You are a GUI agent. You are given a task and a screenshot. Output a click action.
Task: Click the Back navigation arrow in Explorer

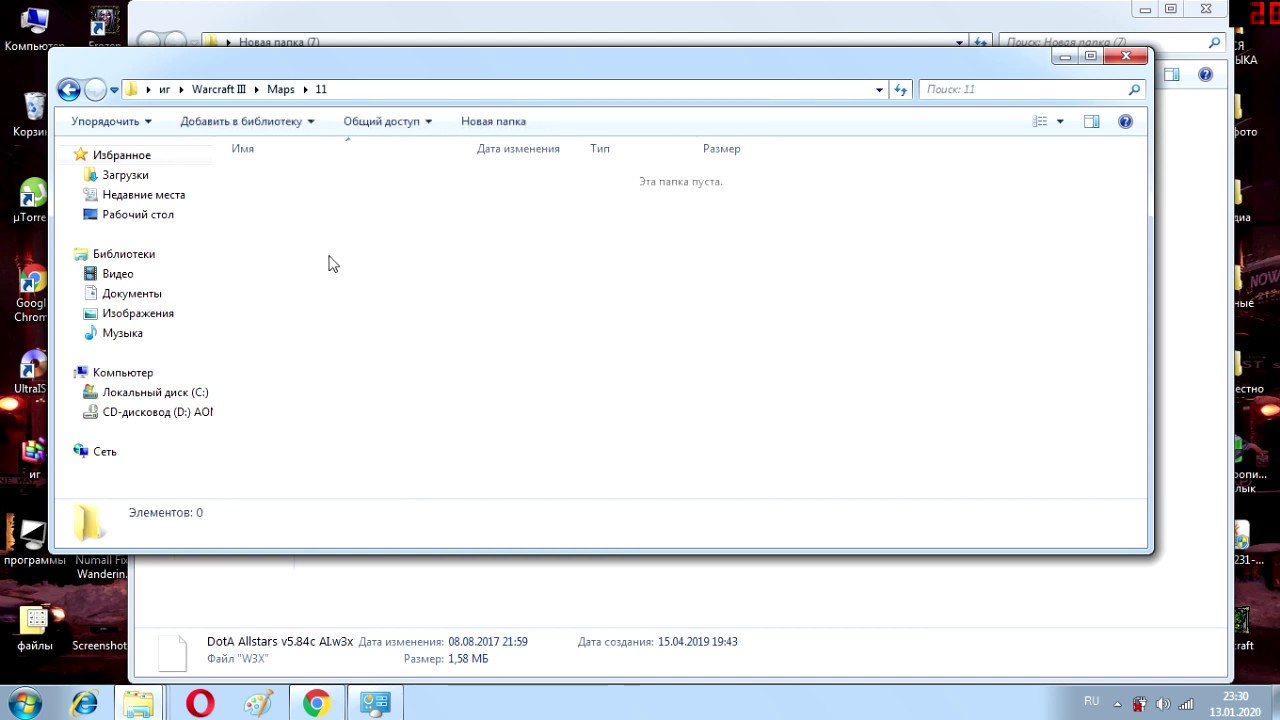[x=69, y=90]
